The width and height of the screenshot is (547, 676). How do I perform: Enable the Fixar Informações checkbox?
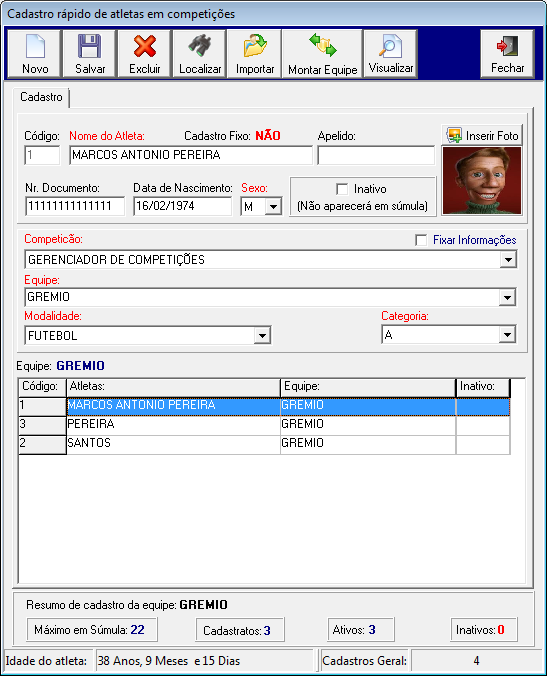(x=421, y=240)
